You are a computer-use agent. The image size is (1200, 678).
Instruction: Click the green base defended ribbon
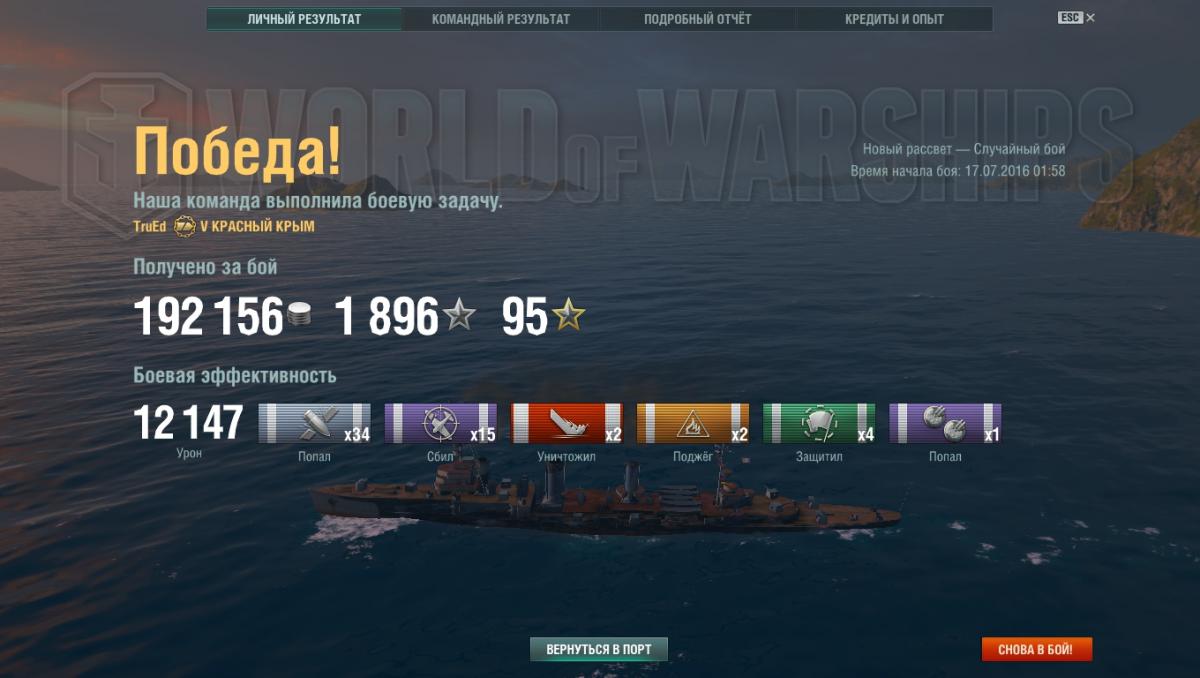click(819, 423)
